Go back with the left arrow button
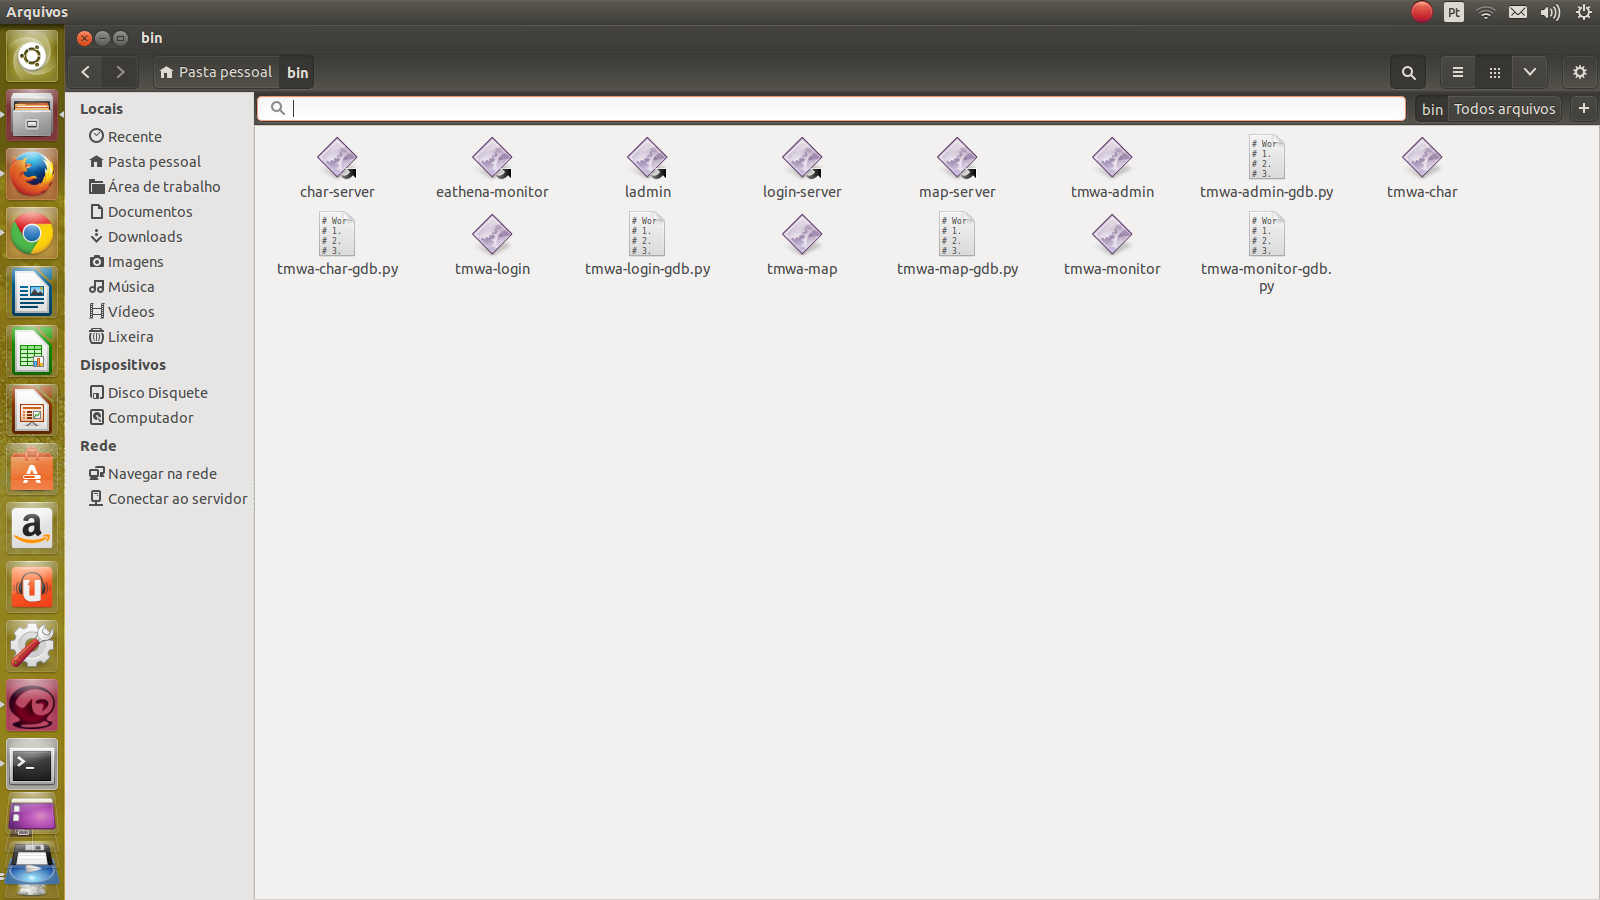 coord(86,72)
